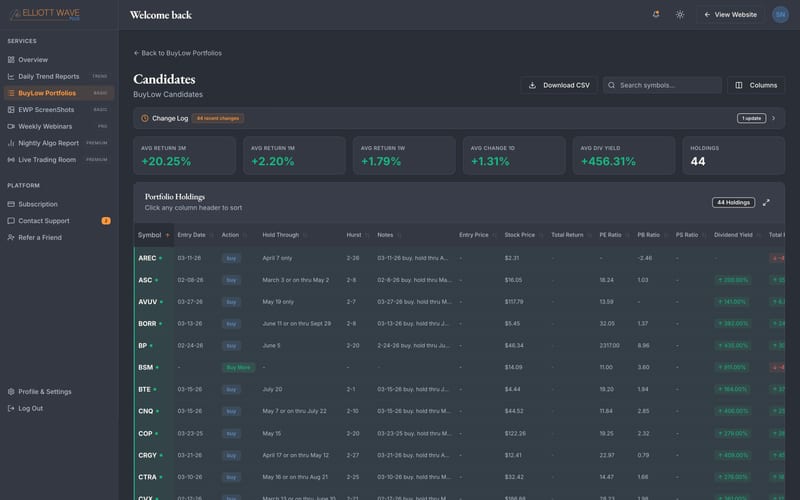
Task: Click the Overview sidebar icon
Action: 11,60
